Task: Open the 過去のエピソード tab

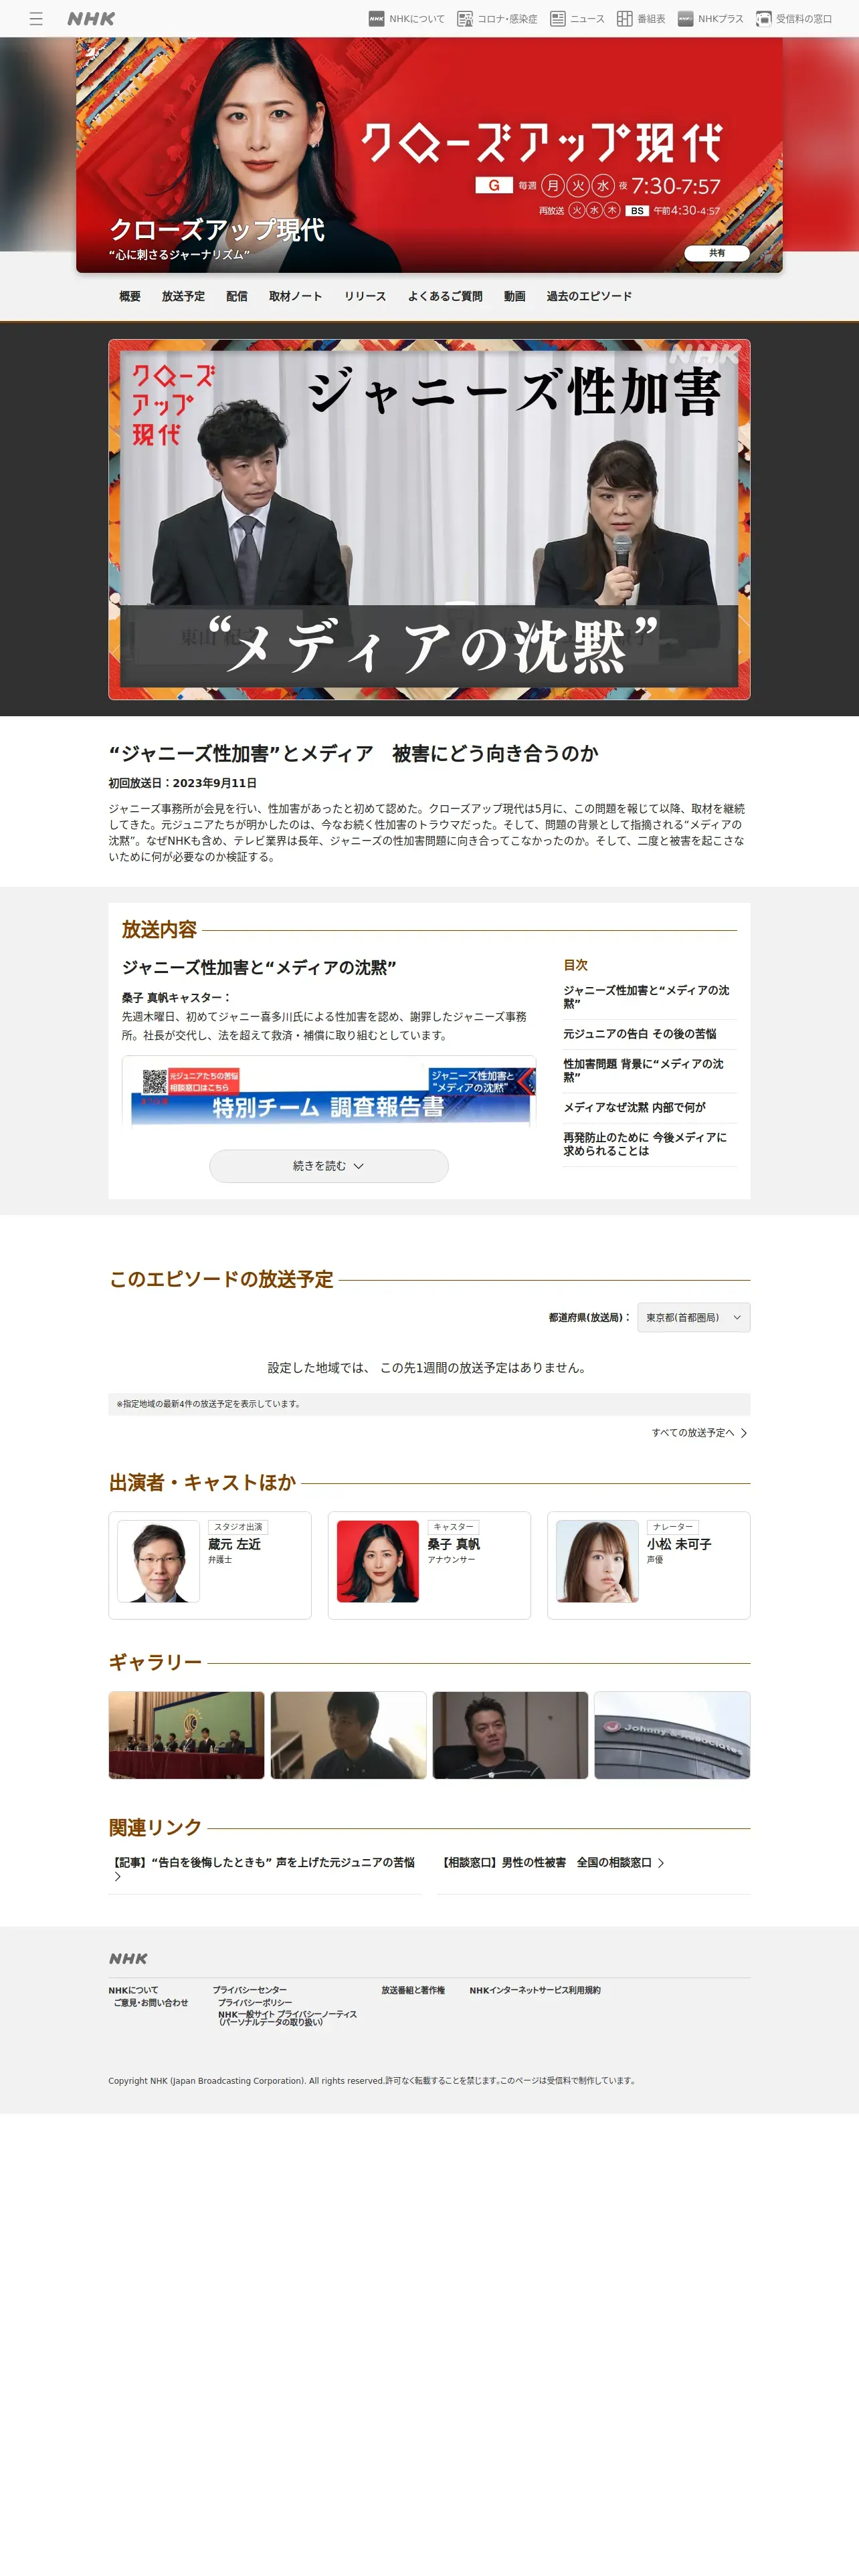Action: [x=589, y=296]
